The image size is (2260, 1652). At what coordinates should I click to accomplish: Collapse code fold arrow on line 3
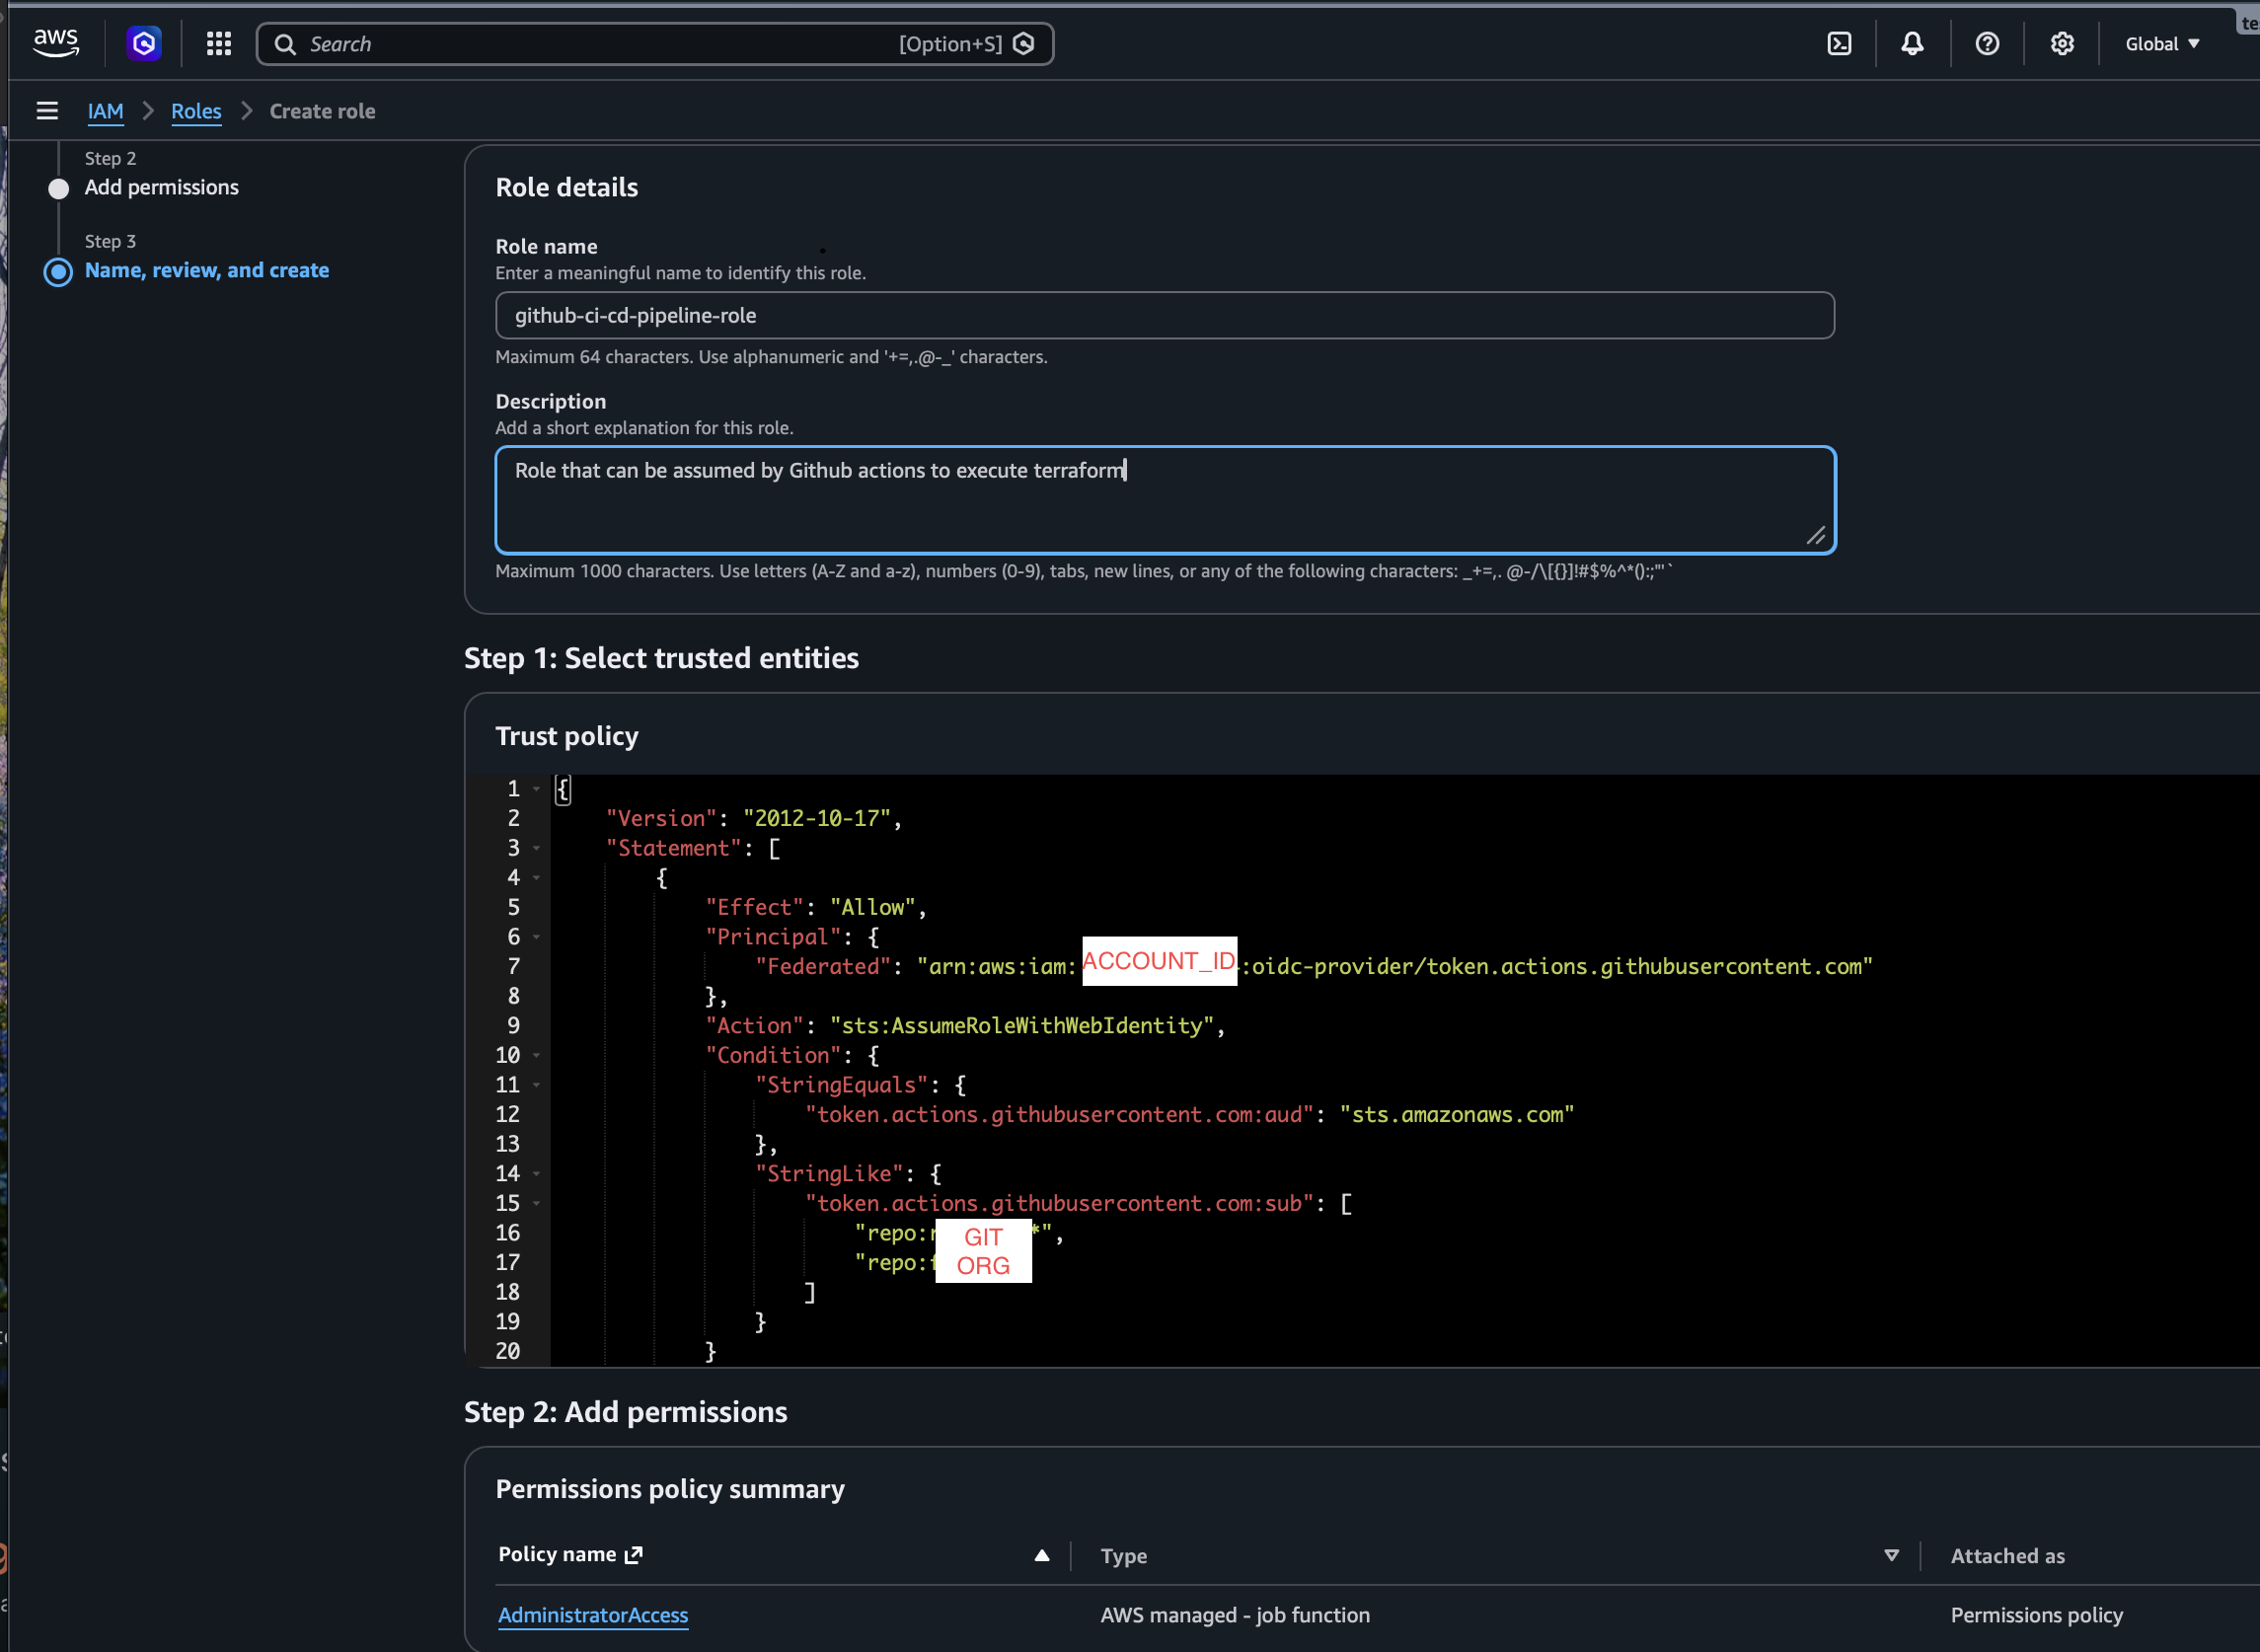(x=537, y=848)
